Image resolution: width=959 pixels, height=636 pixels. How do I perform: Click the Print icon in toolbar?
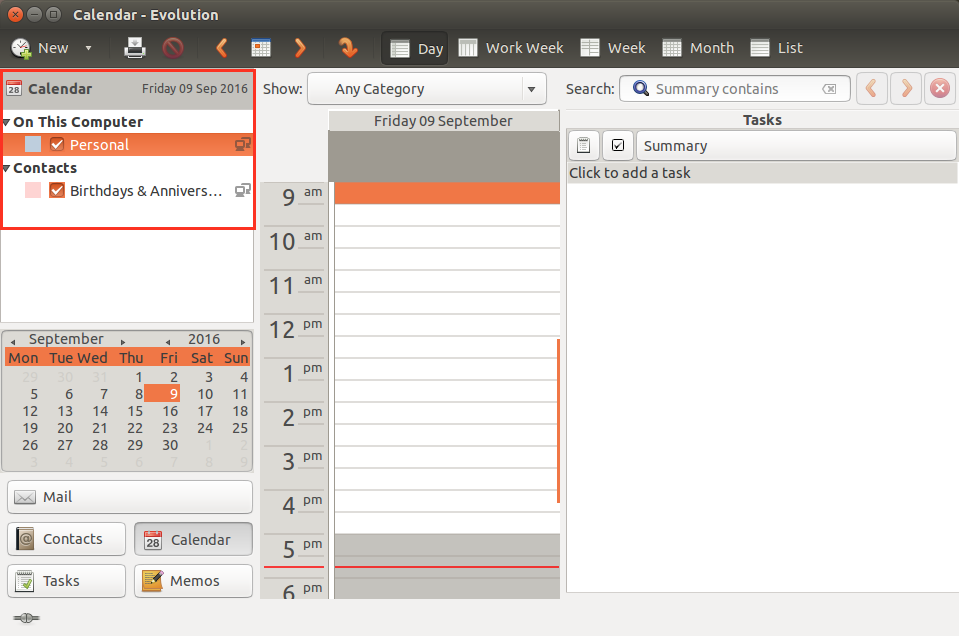[135, 47]
